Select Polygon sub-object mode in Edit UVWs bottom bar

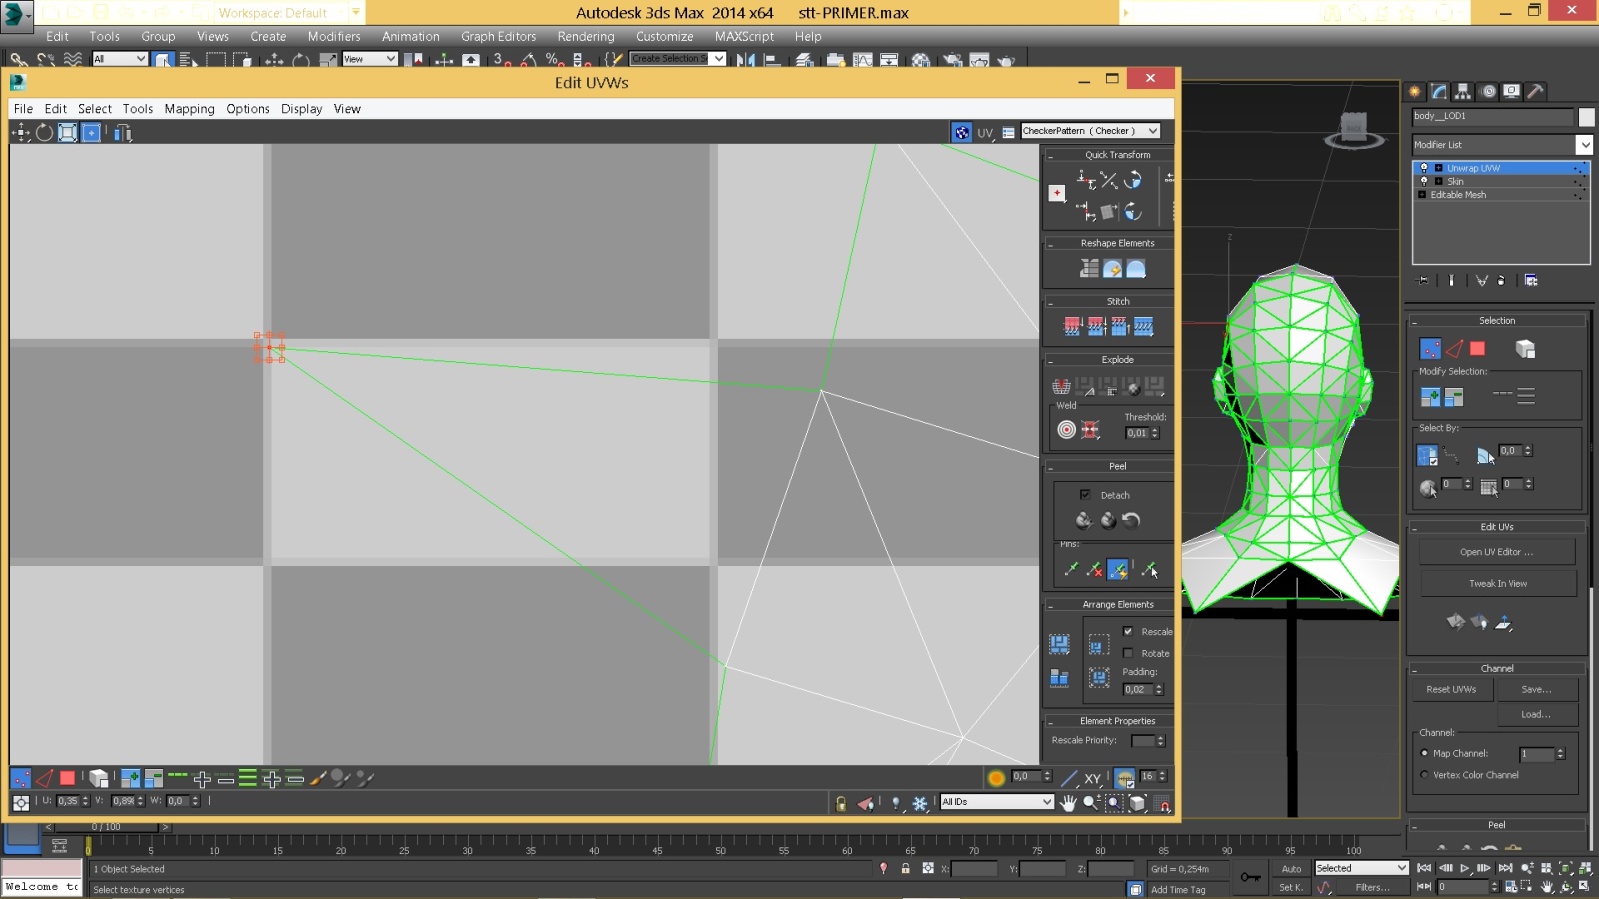67,778
